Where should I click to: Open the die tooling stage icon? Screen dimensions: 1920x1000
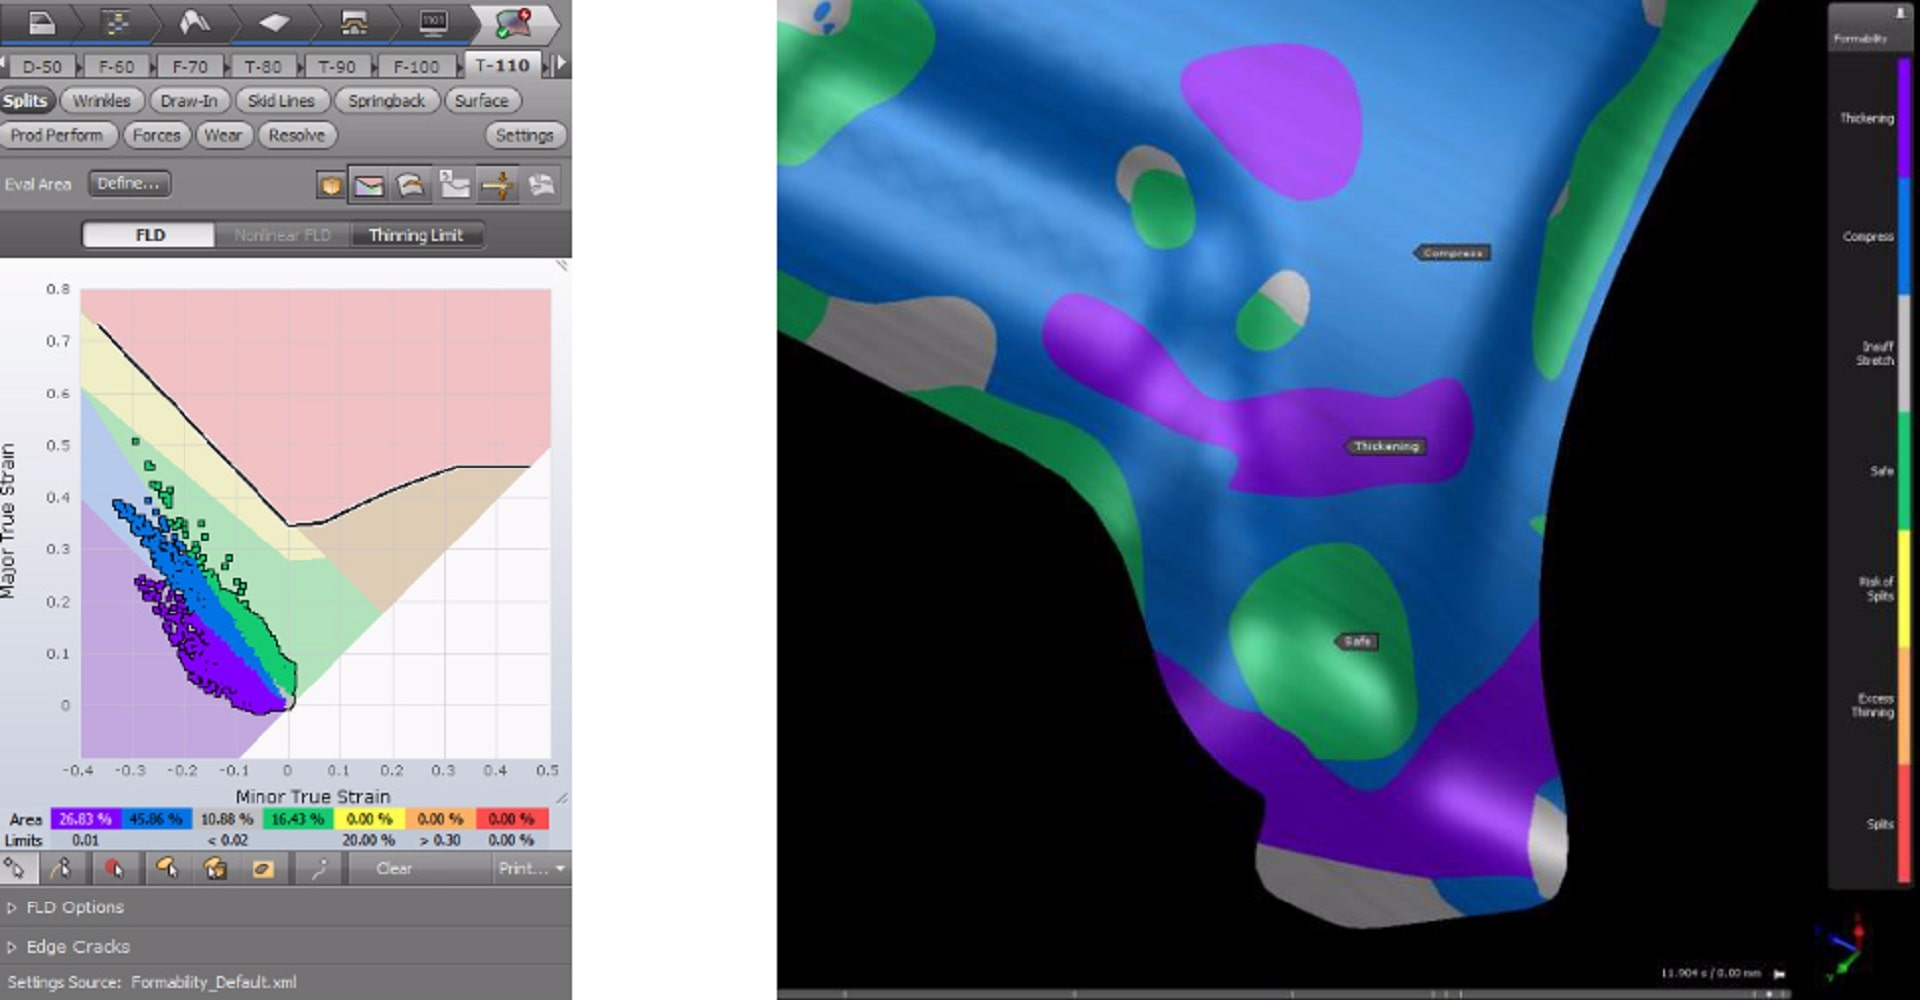tap(353, 22)
